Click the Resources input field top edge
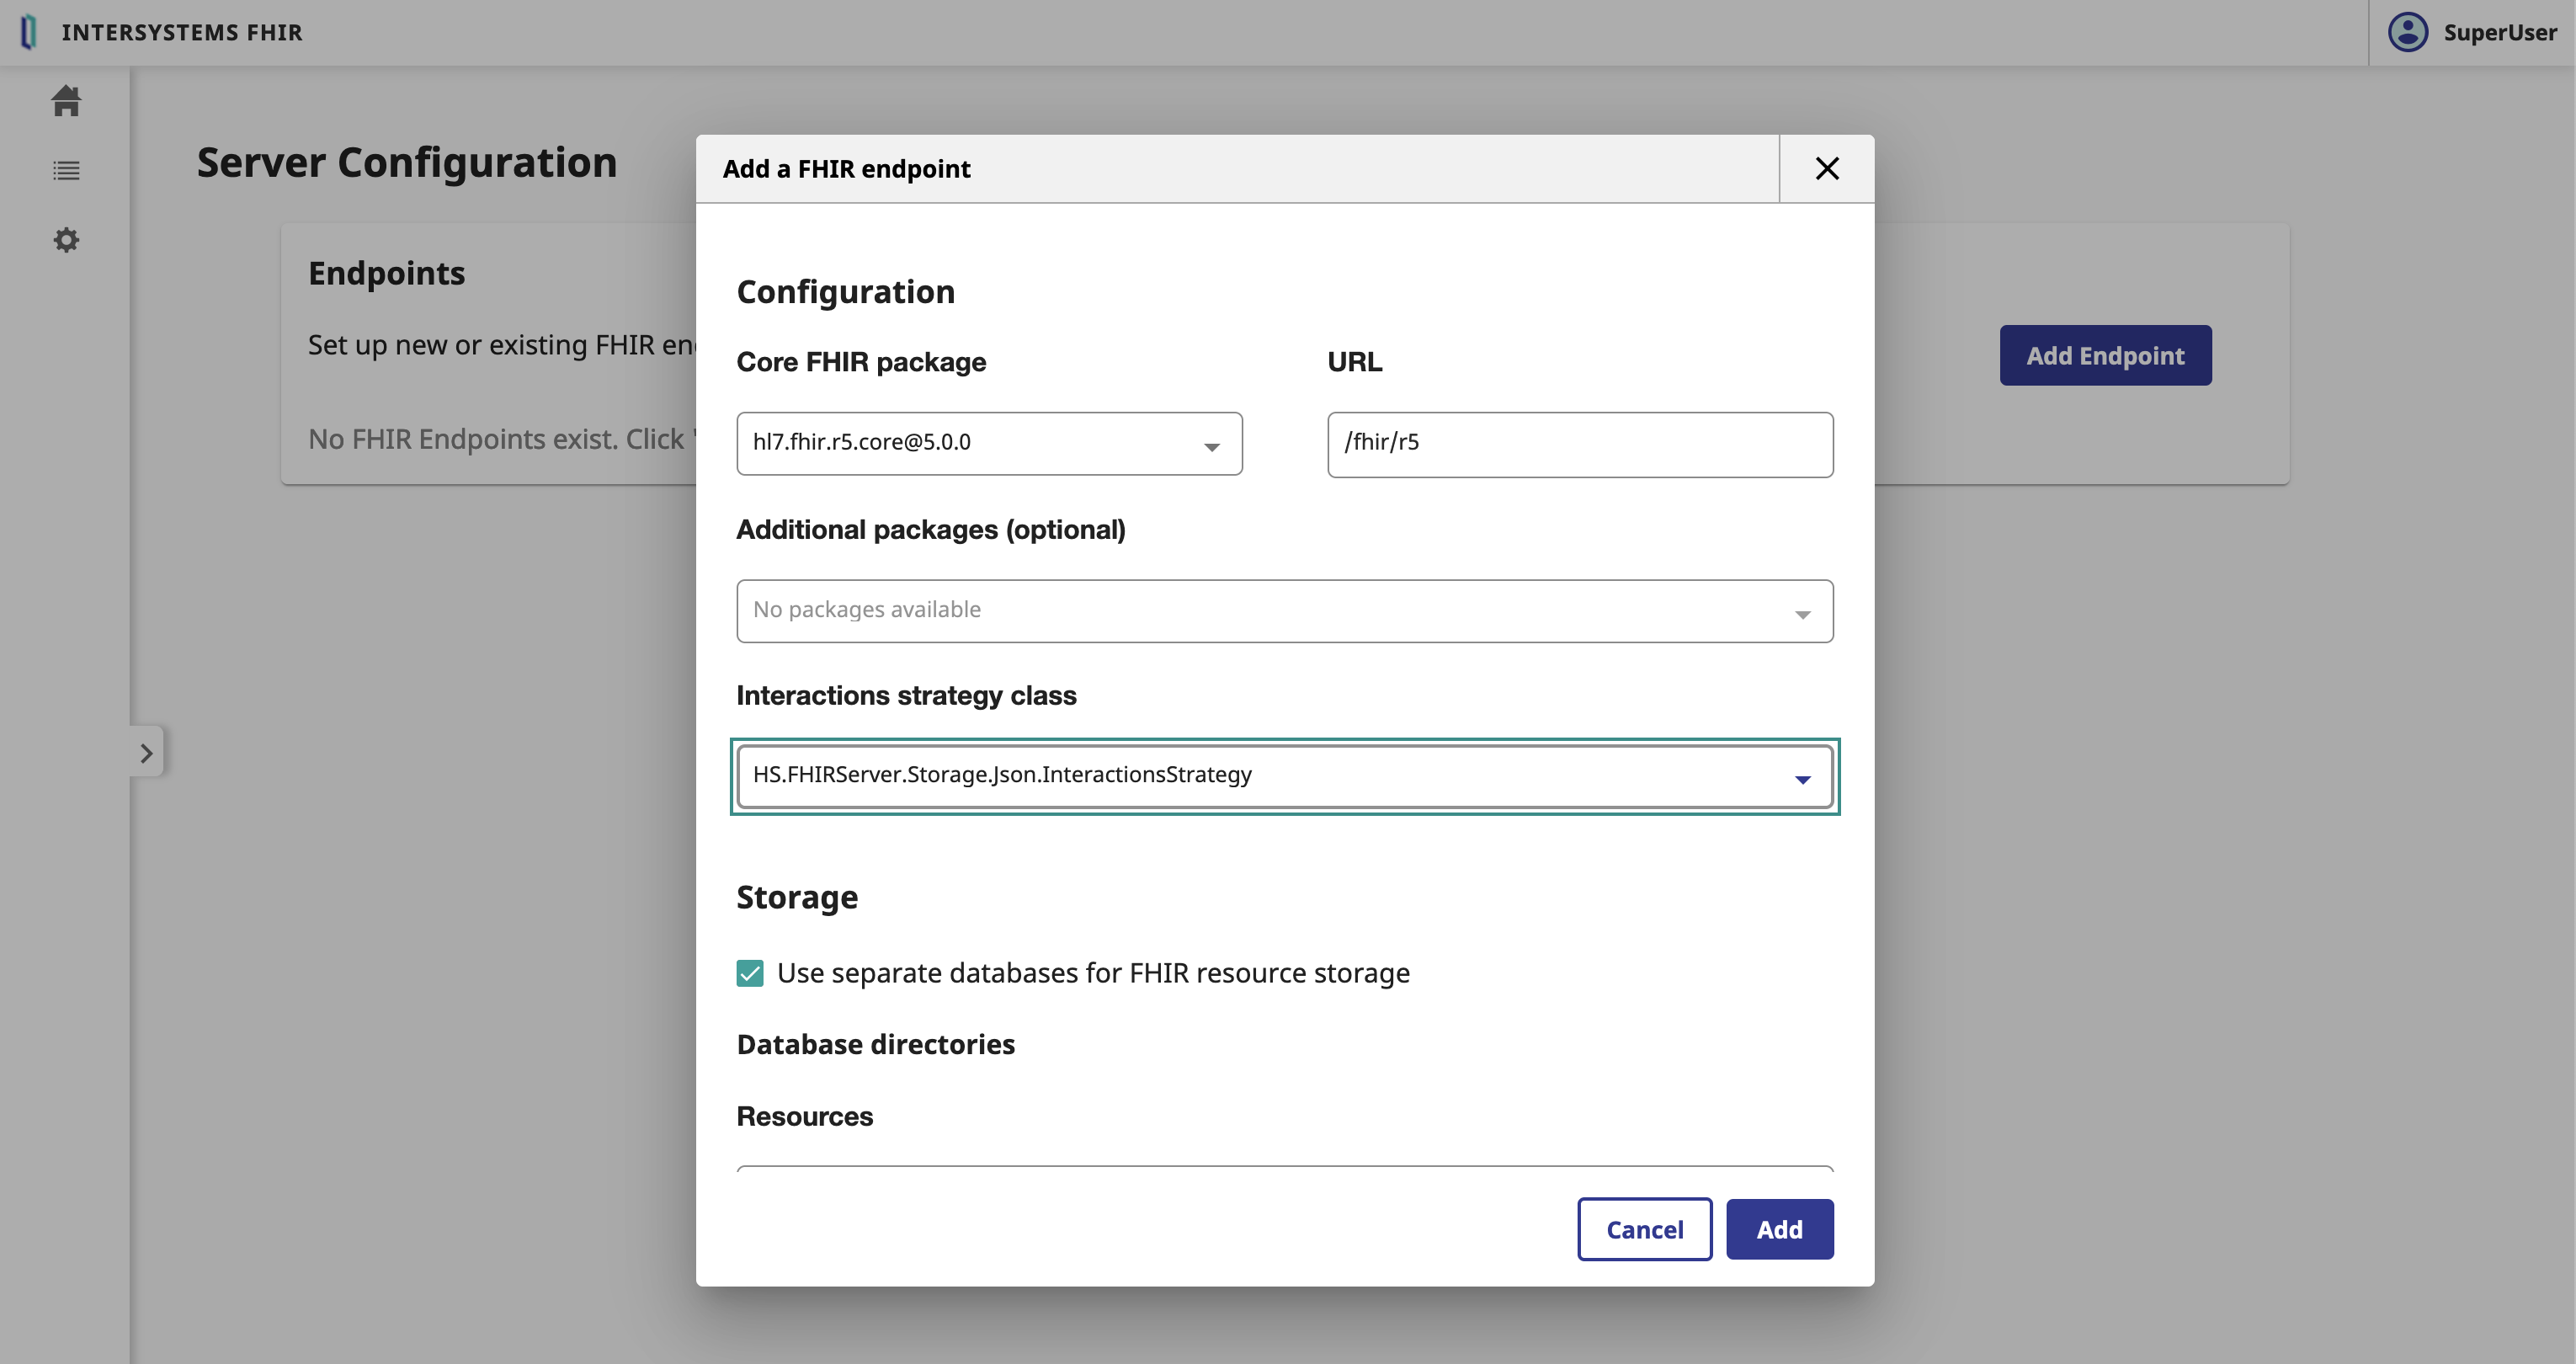 pos(1285,1168)
